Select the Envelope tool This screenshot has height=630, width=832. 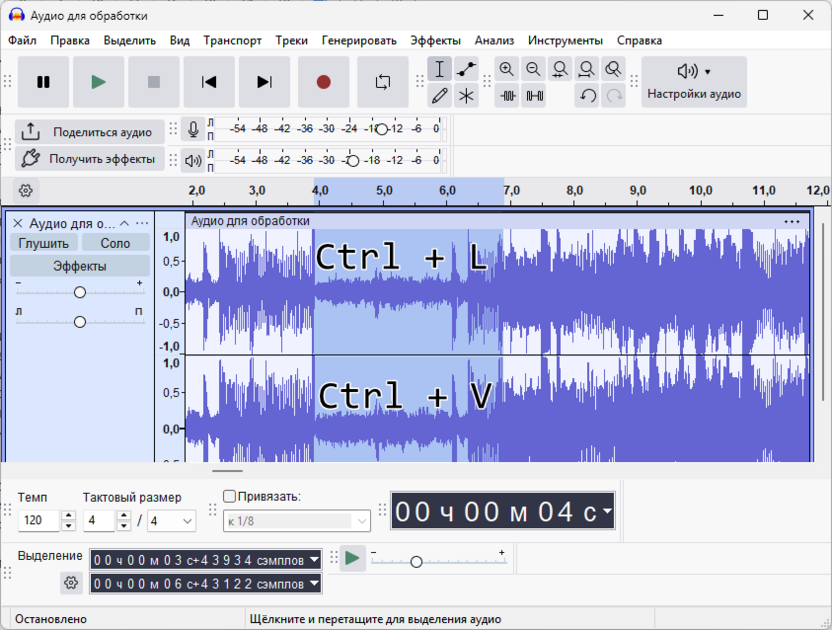(466, 69)
